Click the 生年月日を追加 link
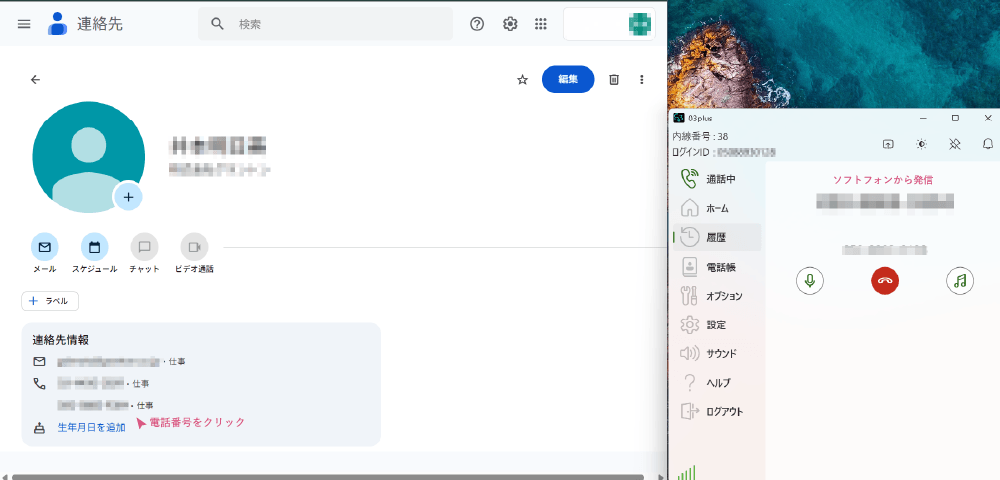This screenshot has width=1000, height=480. click(x=91, y=427)
